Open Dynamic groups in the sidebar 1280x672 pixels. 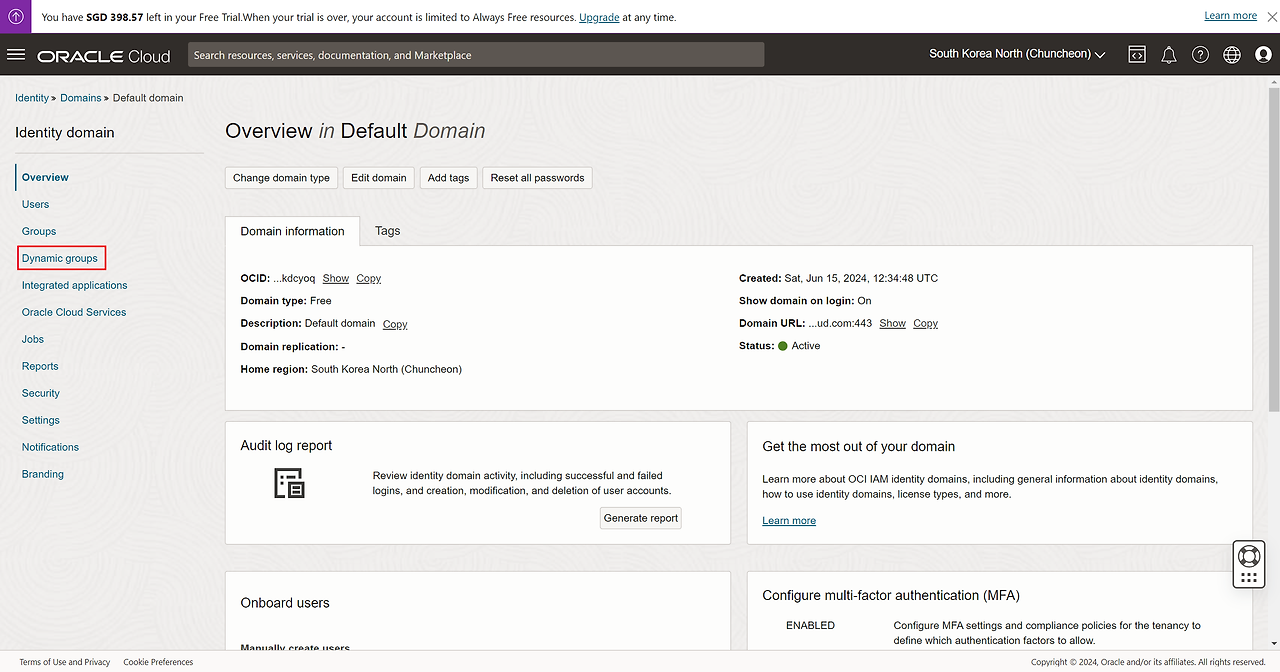point(60,258)
